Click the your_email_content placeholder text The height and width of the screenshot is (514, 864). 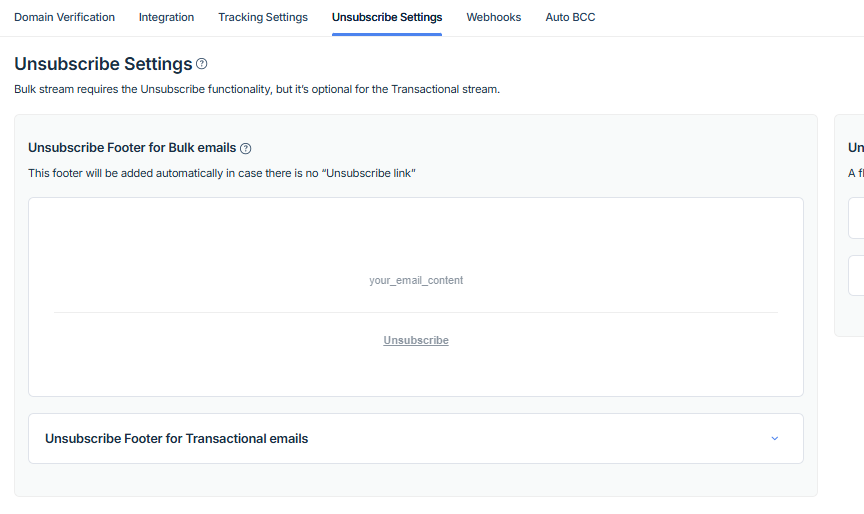[416, 281]
